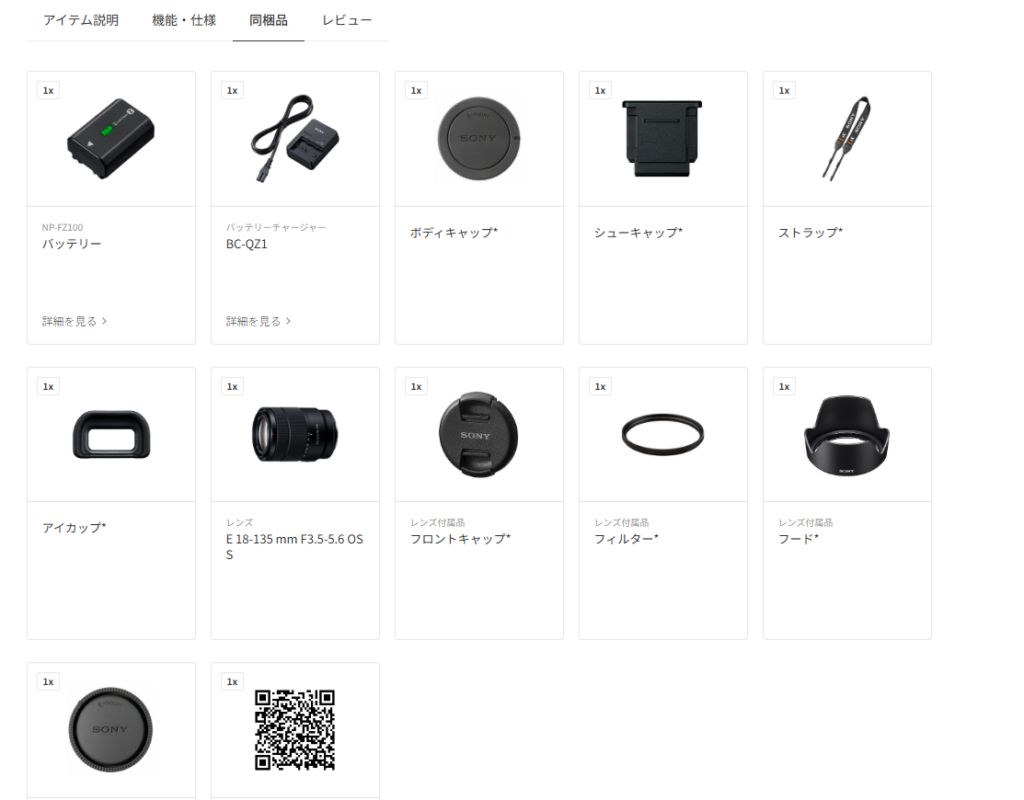This screenshot has height=800, width=1024.
Task: Go to the レビュー tab
Action: pos(347,20)
